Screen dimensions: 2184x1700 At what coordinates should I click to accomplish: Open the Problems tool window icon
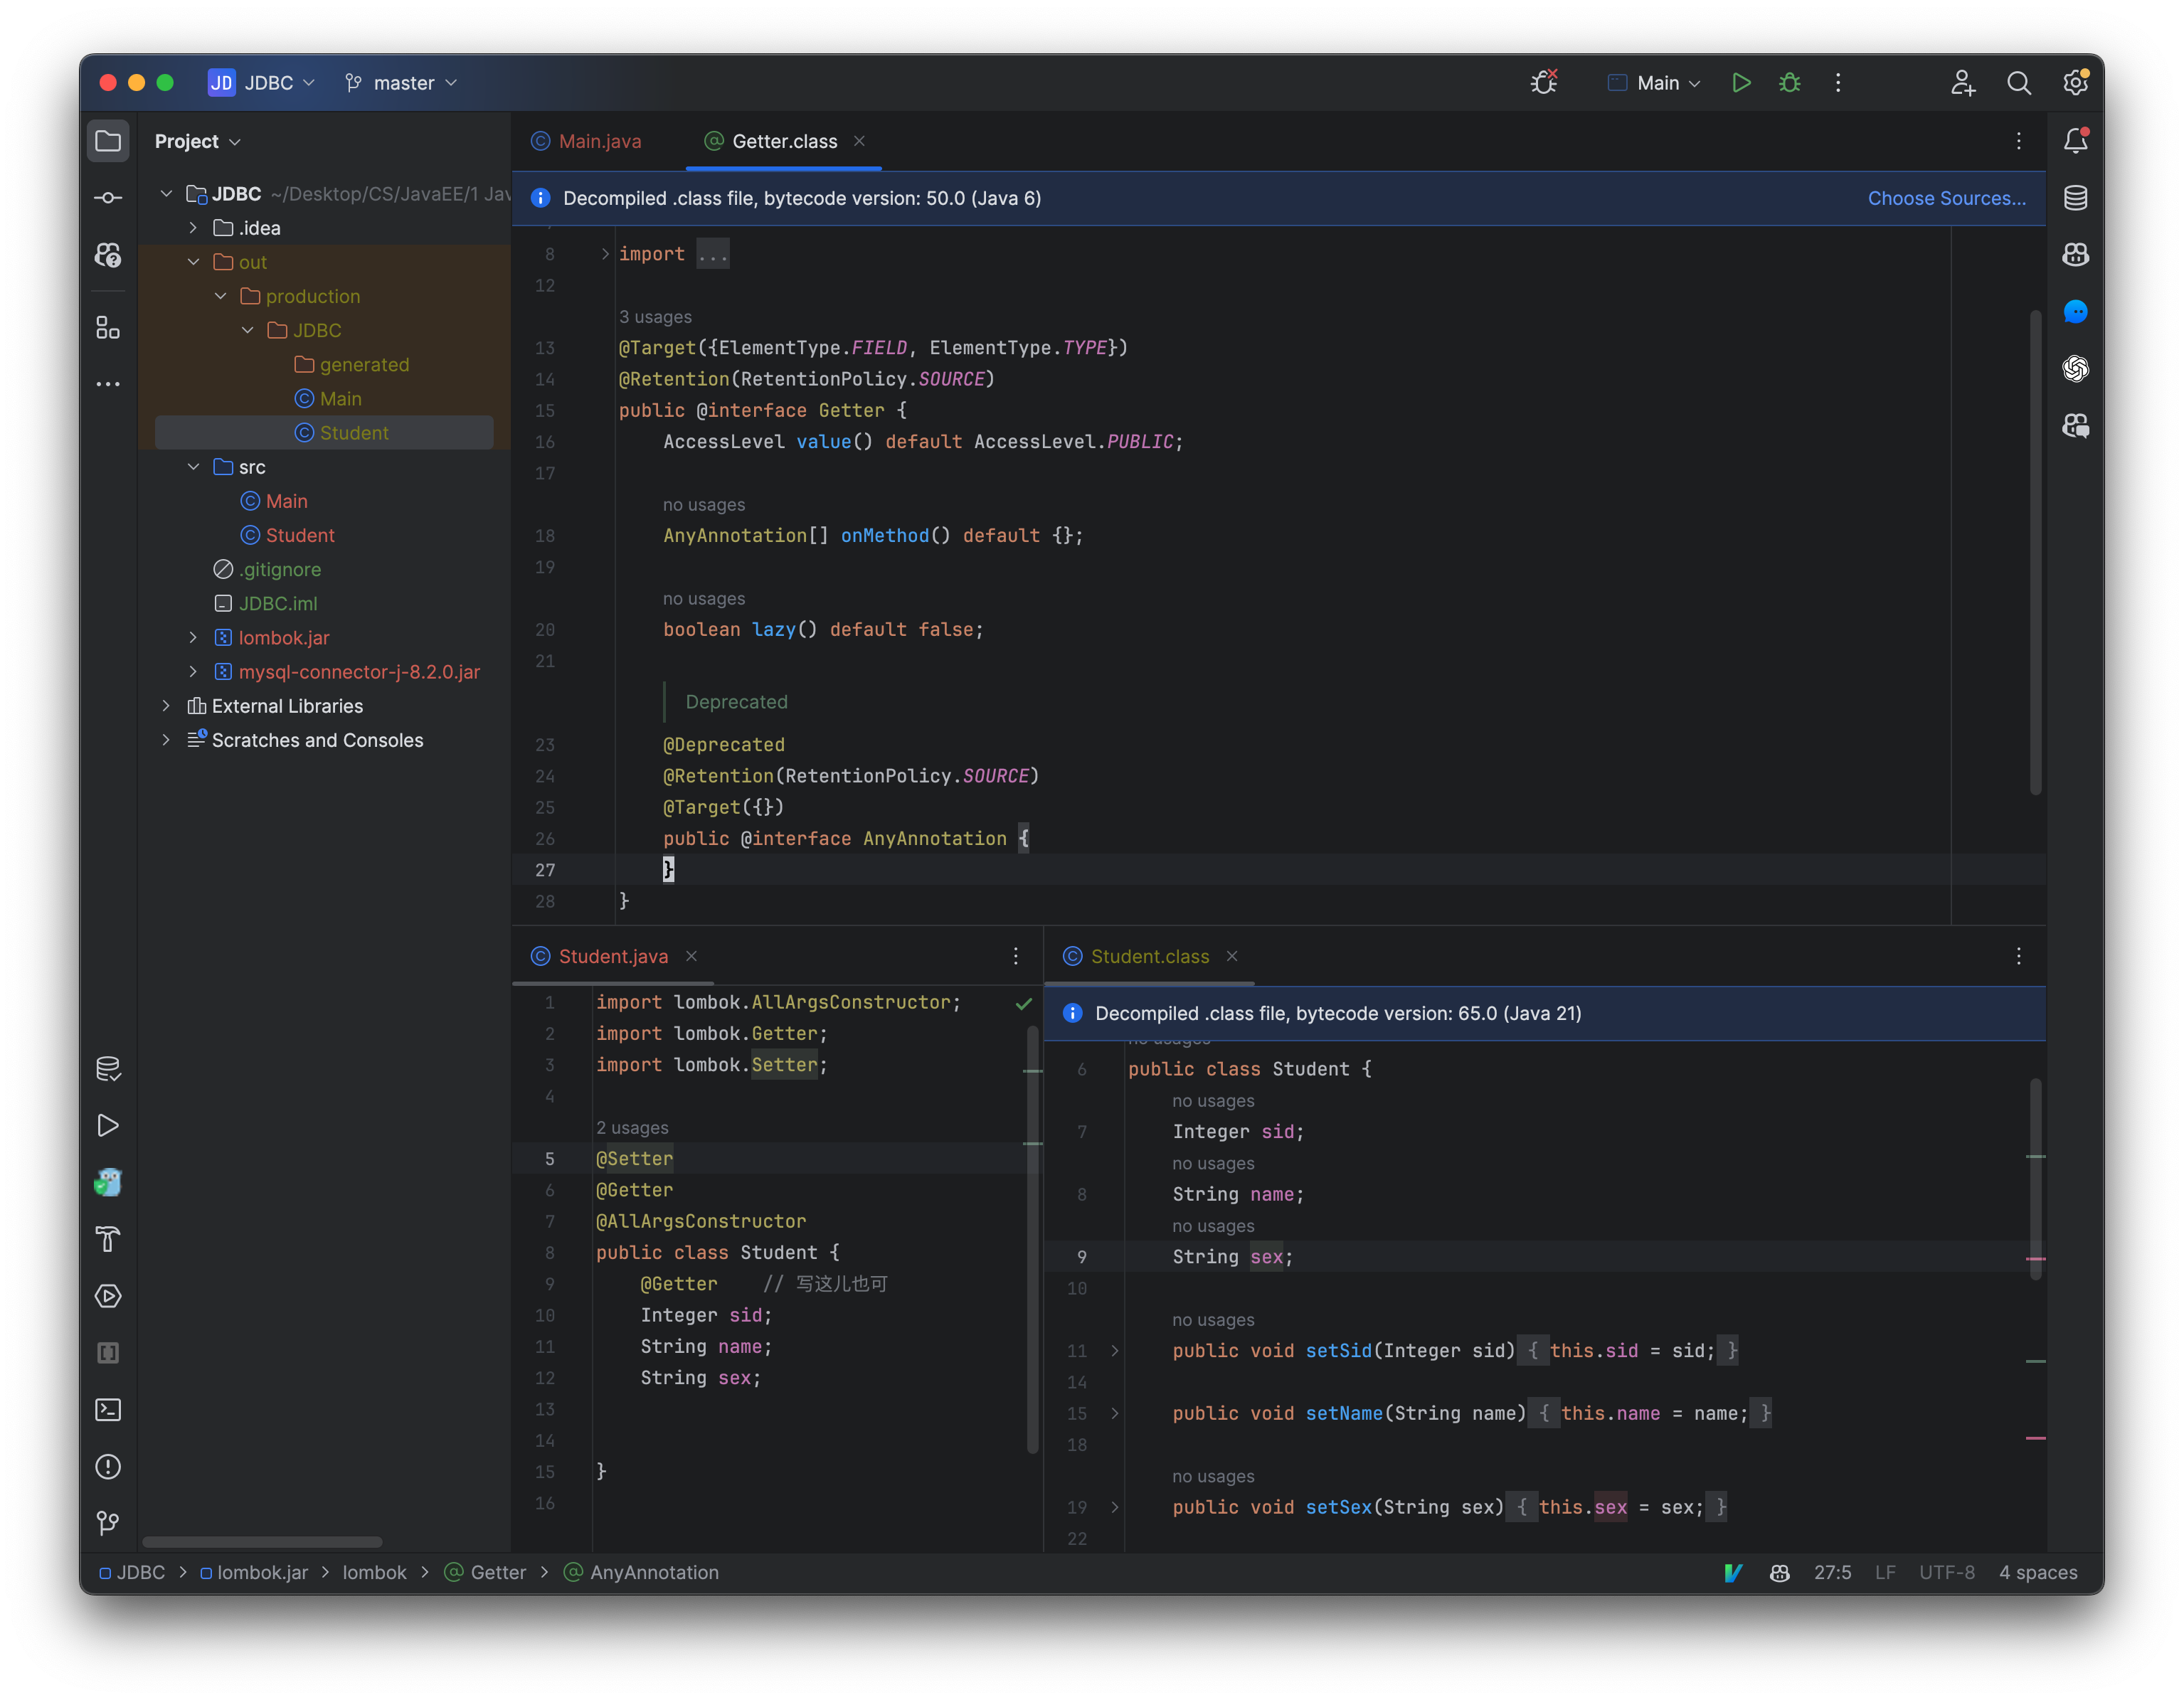[x=108, y=1467]
